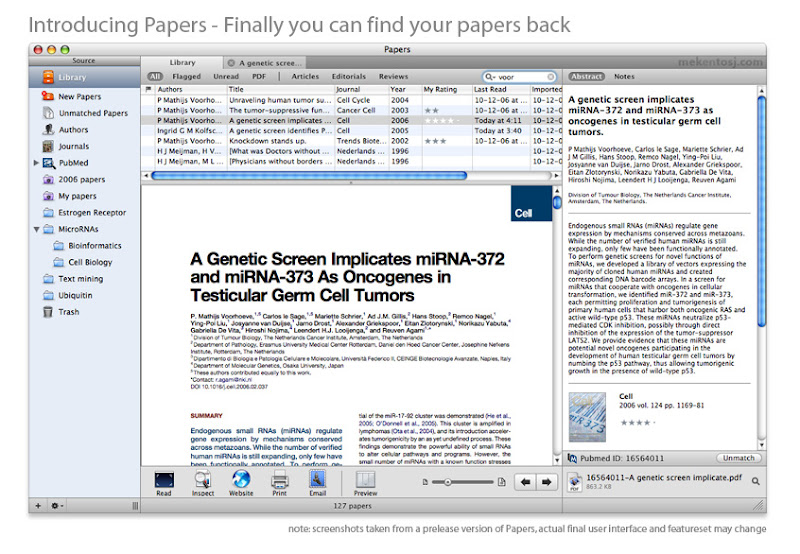Switch to the Library tab
This screenshot has width=800, height=554.
(x=182, y=62)
